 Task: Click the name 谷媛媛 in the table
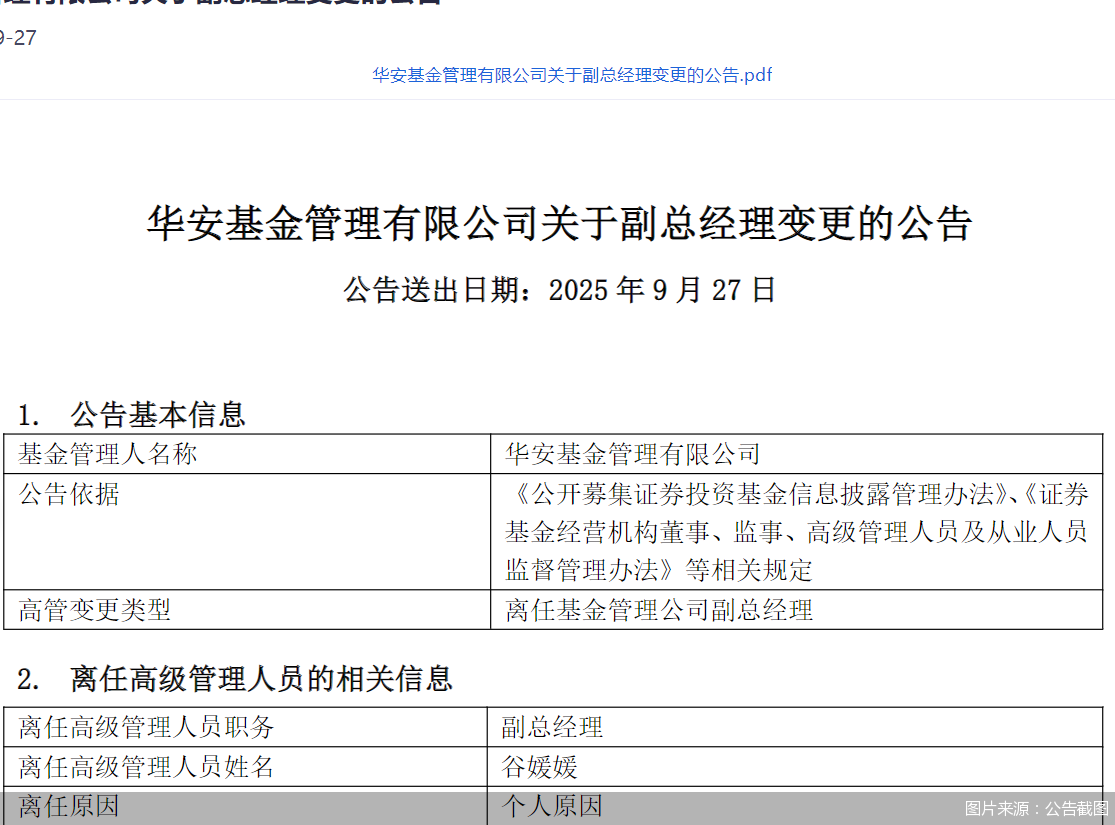pyautogui.click(x=540, y=766)
